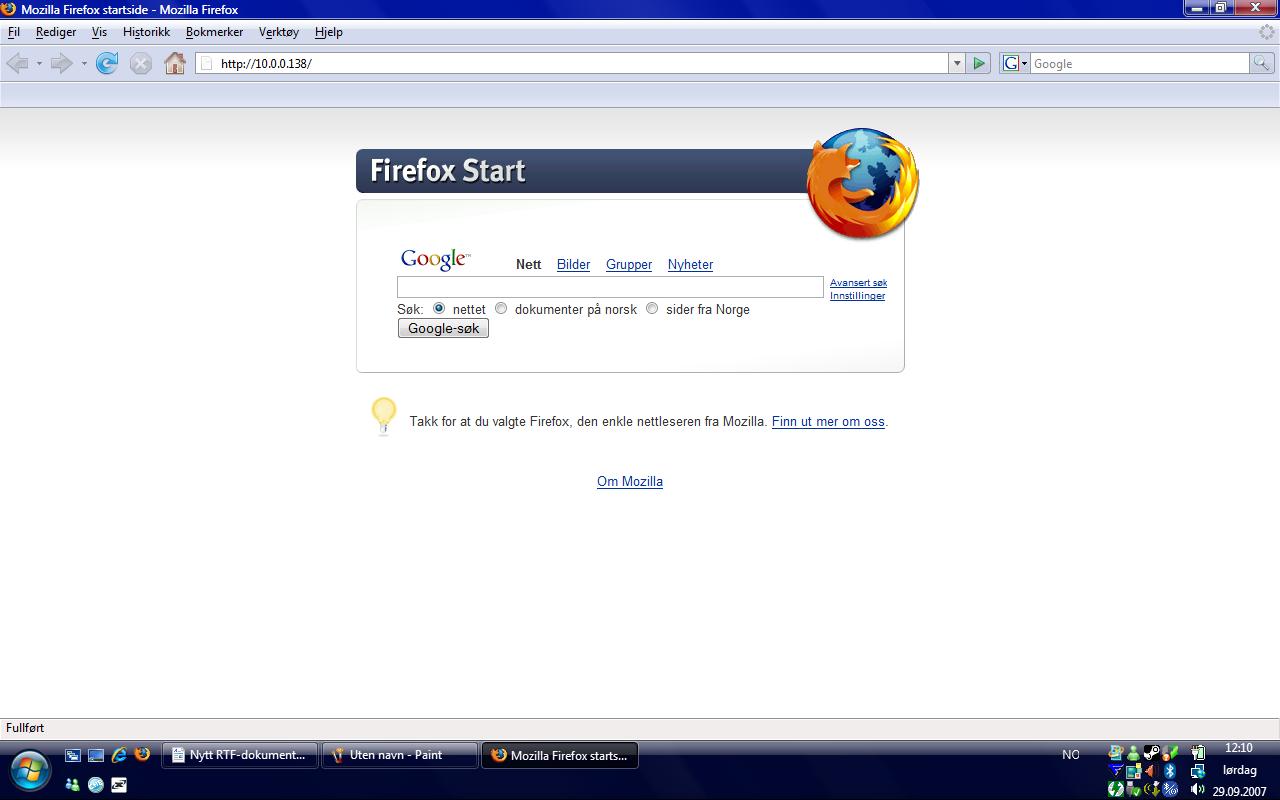Launch Firefox from Quick Launch
Screen dimensions: 1280x800
[x=142, y=754]
